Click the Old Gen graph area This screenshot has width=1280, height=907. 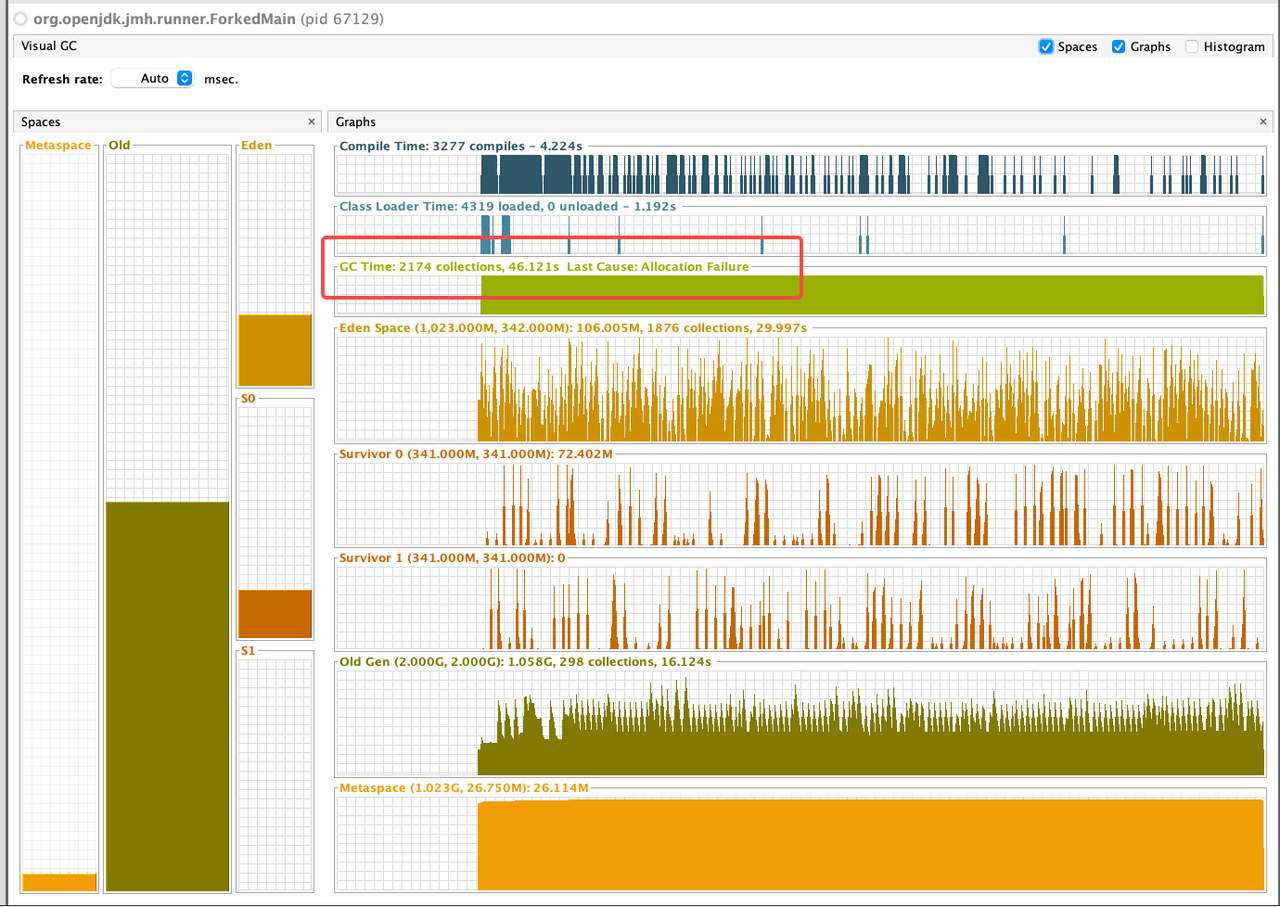click(800, 722)
